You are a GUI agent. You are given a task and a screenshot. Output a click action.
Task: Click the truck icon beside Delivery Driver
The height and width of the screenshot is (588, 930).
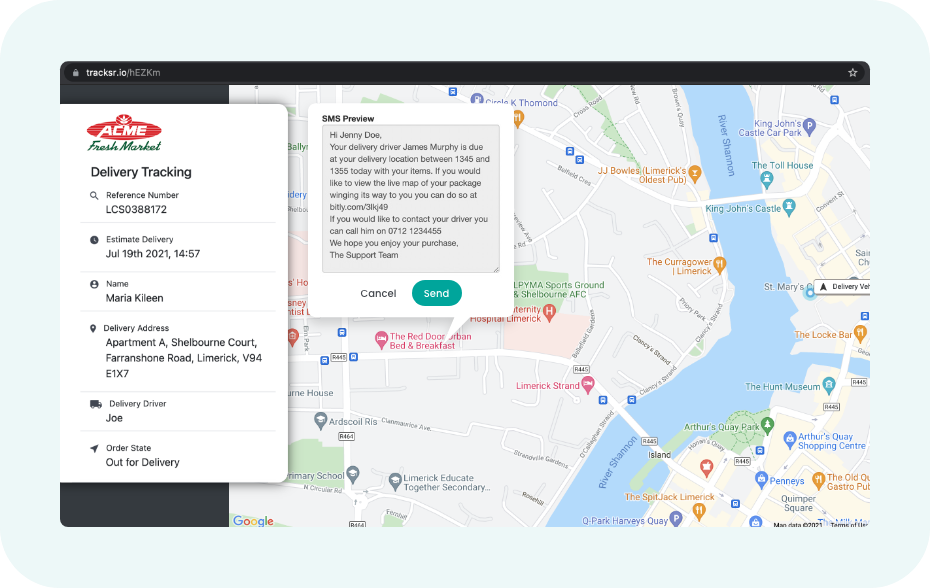click(95, 404)
